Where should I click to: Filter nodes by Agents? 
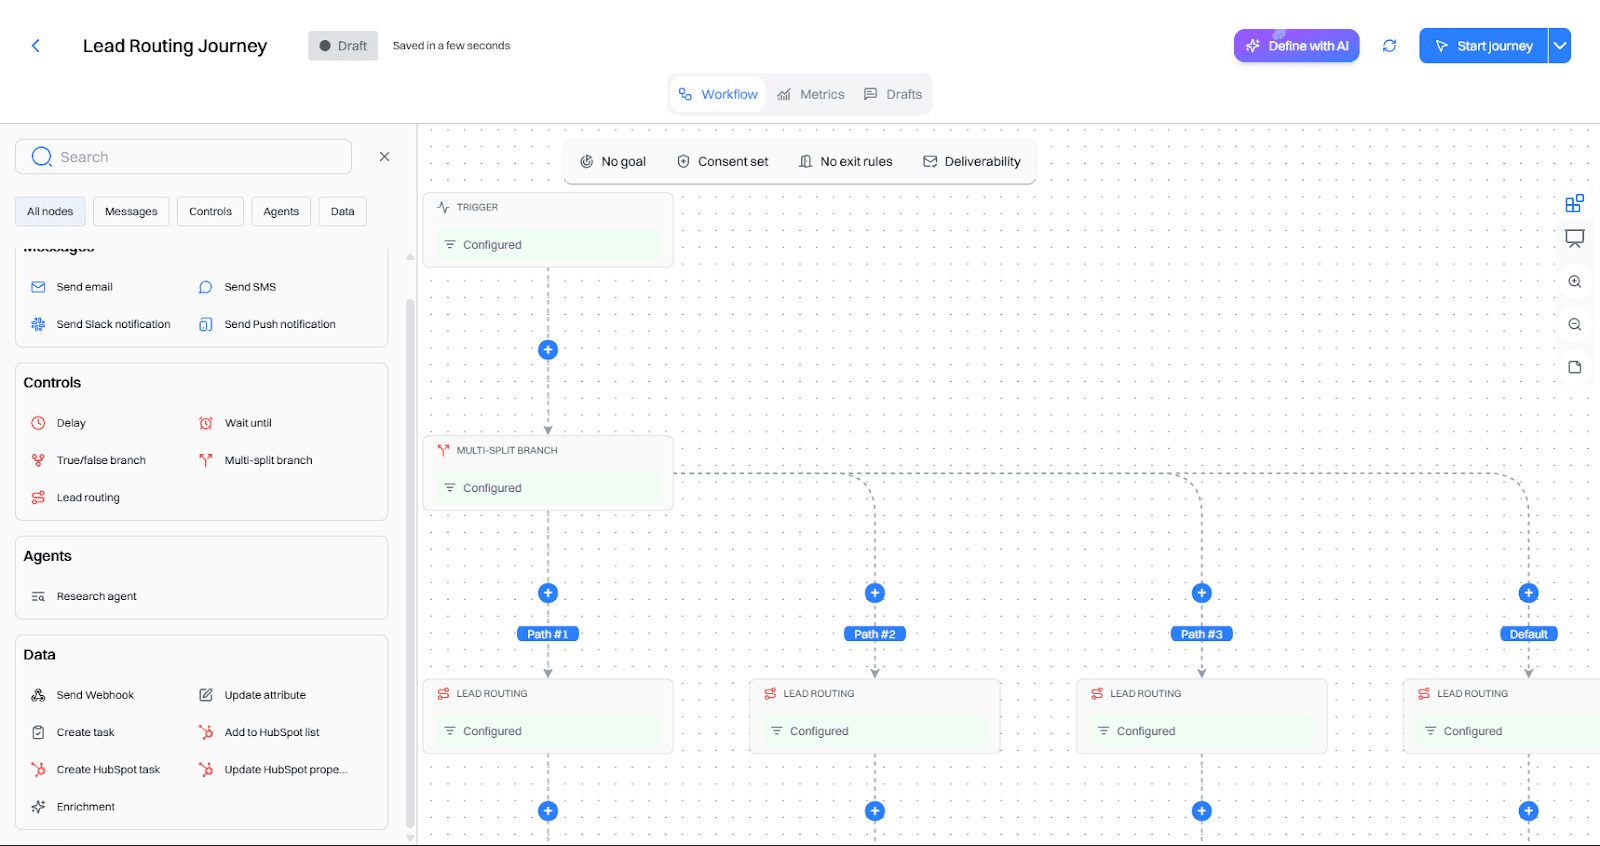click(281, 211)
